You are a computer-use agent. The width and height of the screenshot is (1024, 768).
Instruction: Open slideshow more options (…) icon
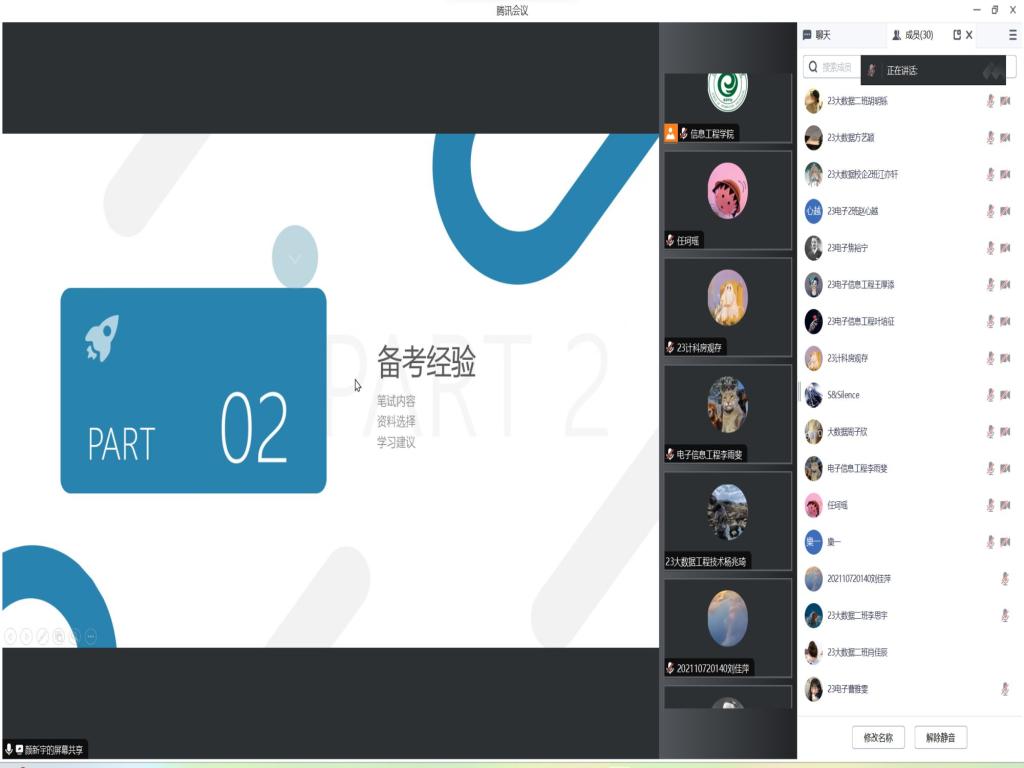pyautogui.click(x=91, y=636)
